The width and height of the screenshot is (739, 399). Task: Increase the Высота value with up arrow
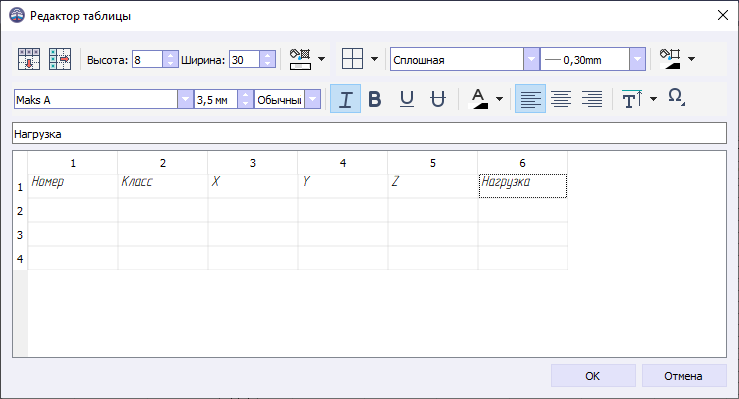pos(171,55)
